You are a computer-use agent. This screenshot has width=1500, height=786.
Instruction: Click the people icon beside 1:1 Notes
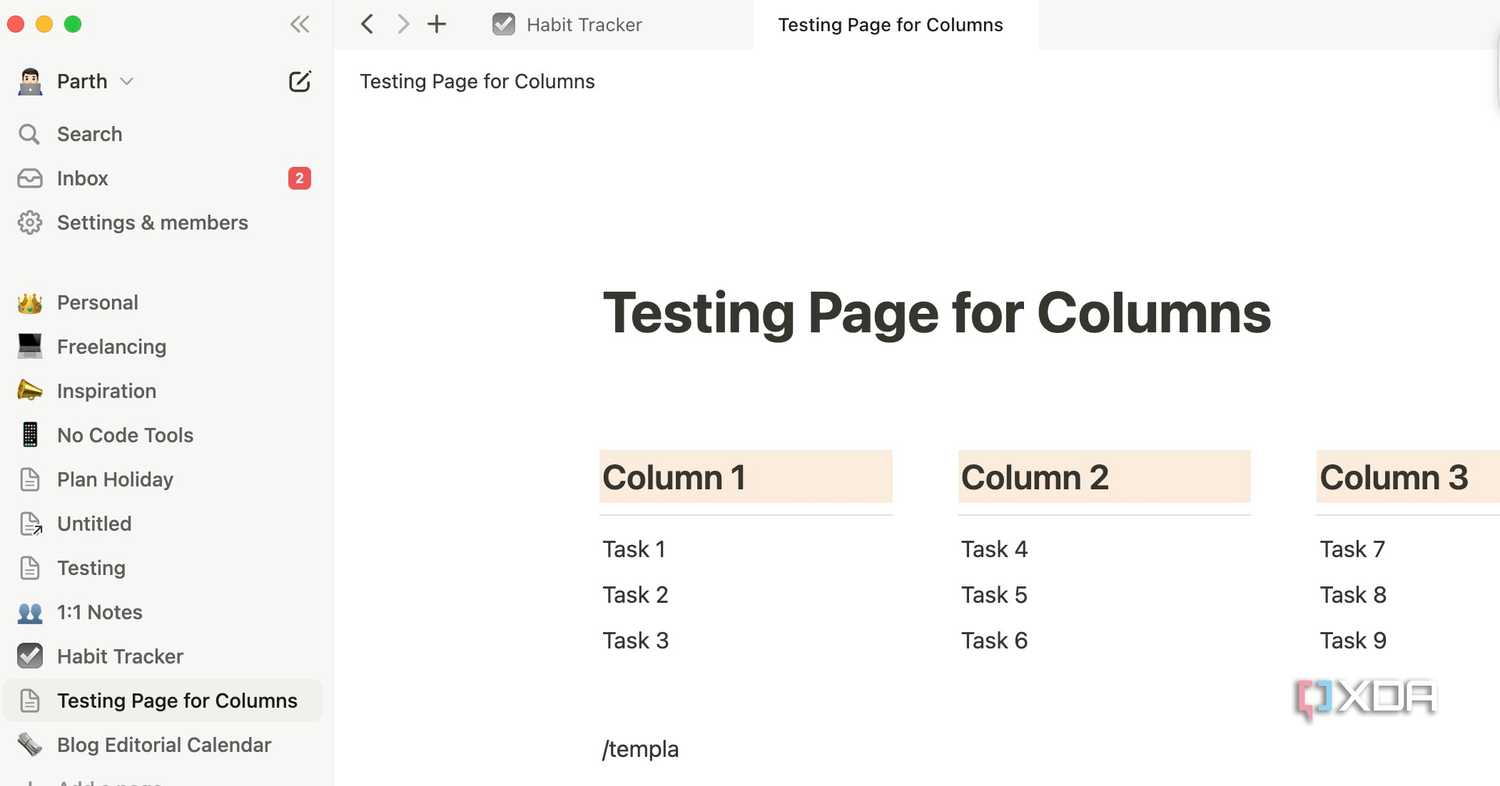pyautogui.click(x=30, y=612)
